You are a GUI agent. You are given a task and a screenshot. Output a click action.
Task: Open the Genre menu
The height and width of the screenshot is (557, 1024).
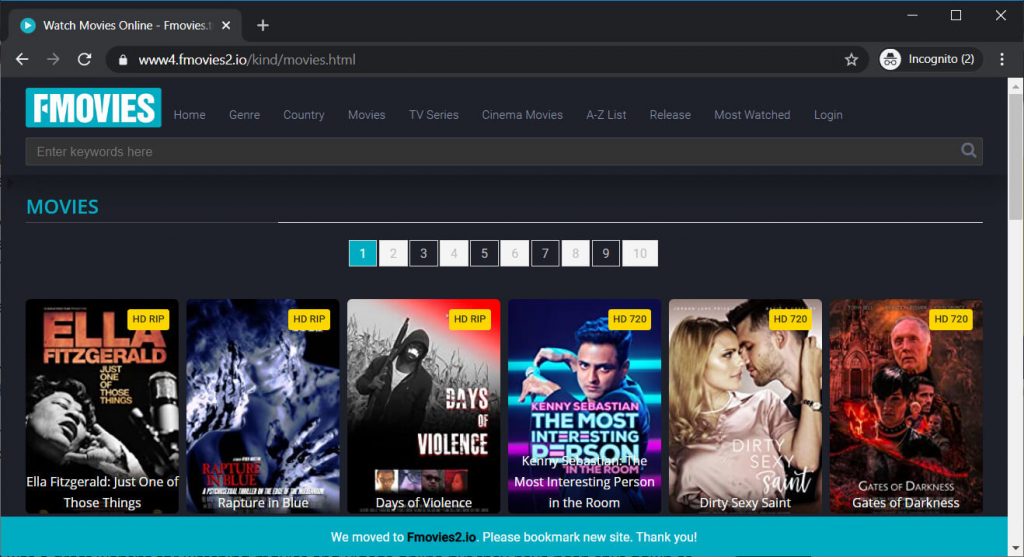click(x=244, y=115)
